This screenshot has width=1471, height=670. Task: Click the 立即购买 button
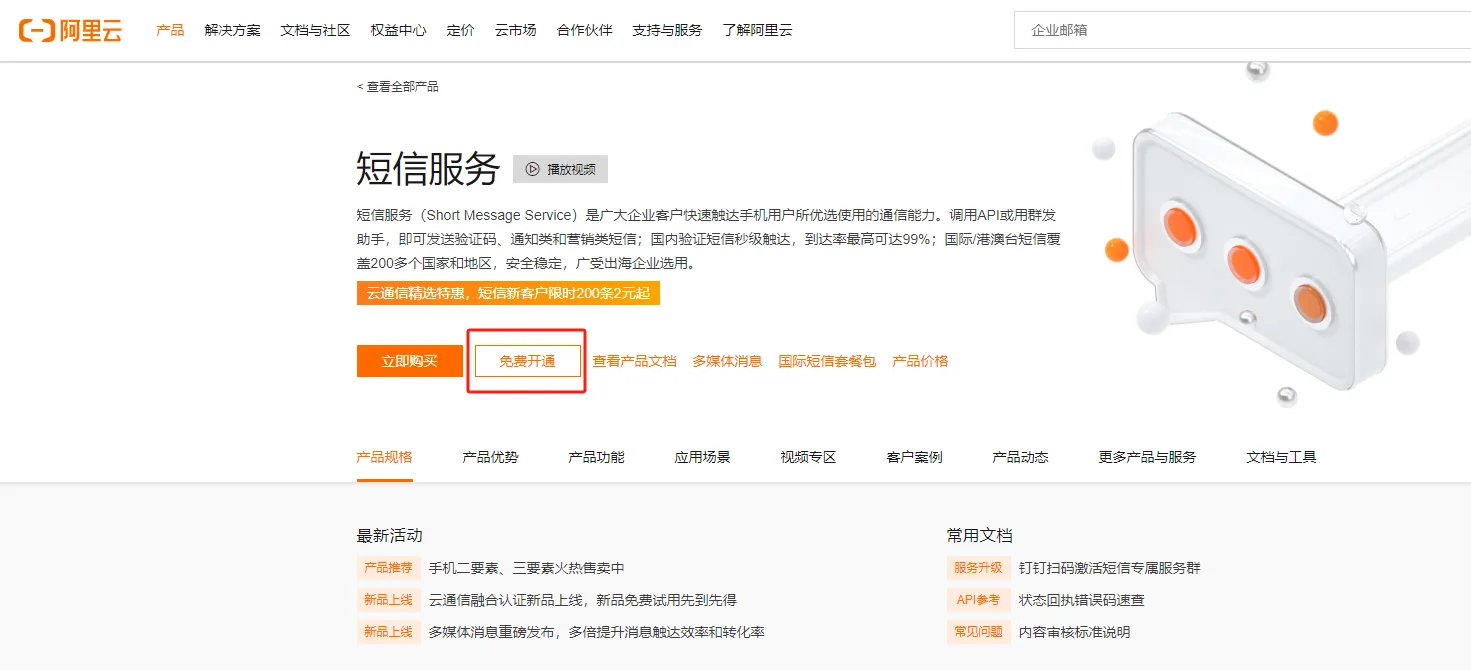click(x=409, y=361)
